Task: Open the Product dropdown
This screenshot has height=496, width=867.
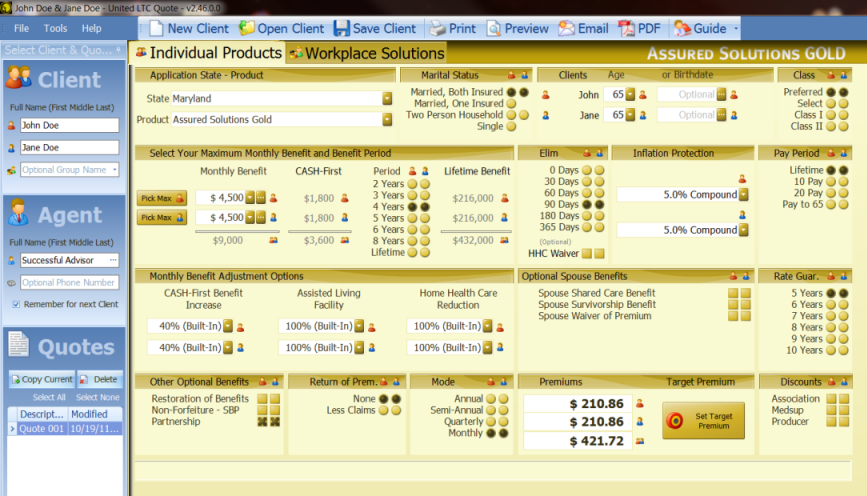Action: click(387, 119)
